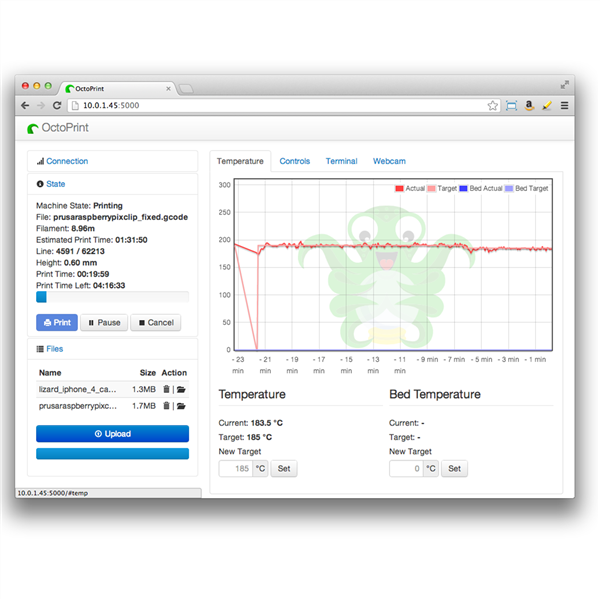Pause the current print job

[103, 323]
